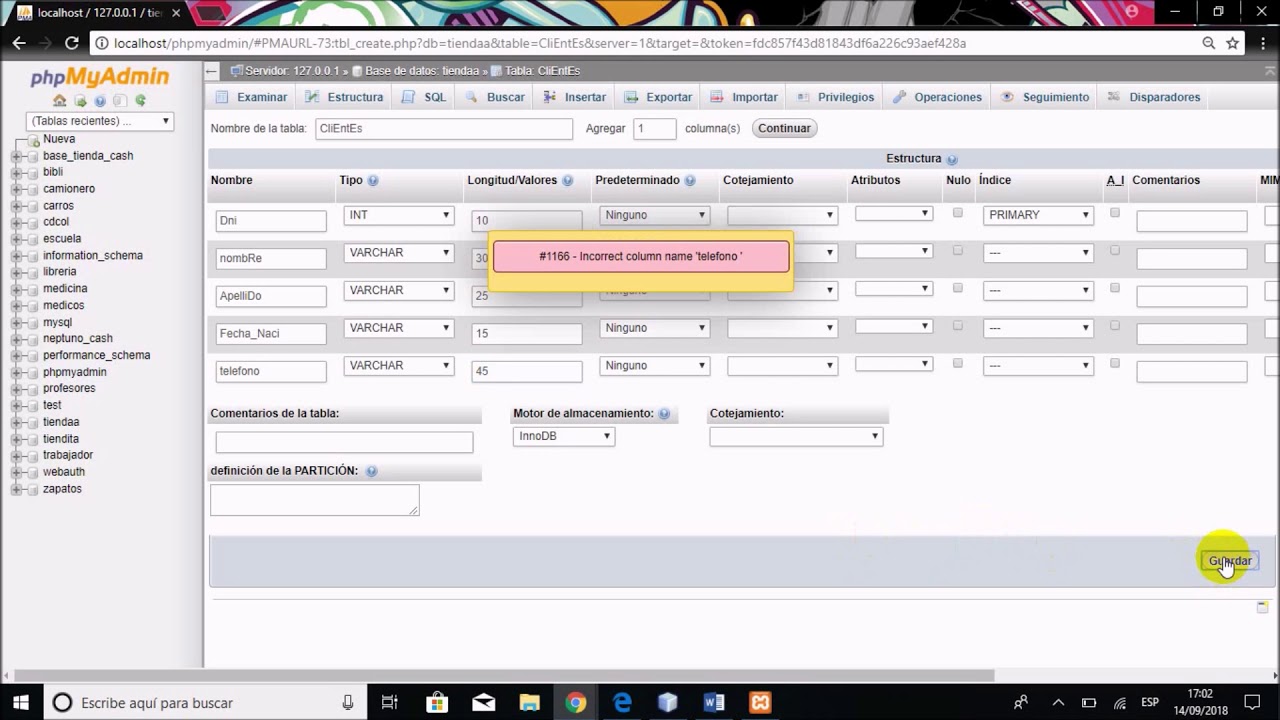Viewport: 1280px width, 720px height.
Task: Open XAMPP from the taskbar
Action: 760,703
